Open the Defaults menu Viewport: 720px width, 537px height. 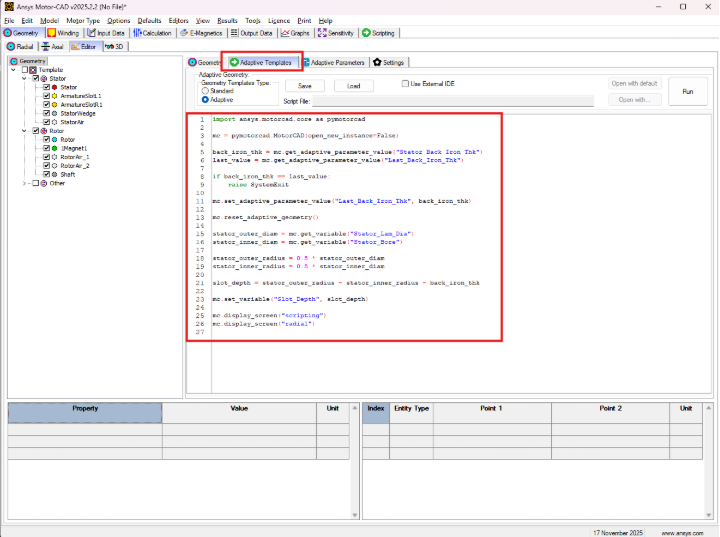150,21
